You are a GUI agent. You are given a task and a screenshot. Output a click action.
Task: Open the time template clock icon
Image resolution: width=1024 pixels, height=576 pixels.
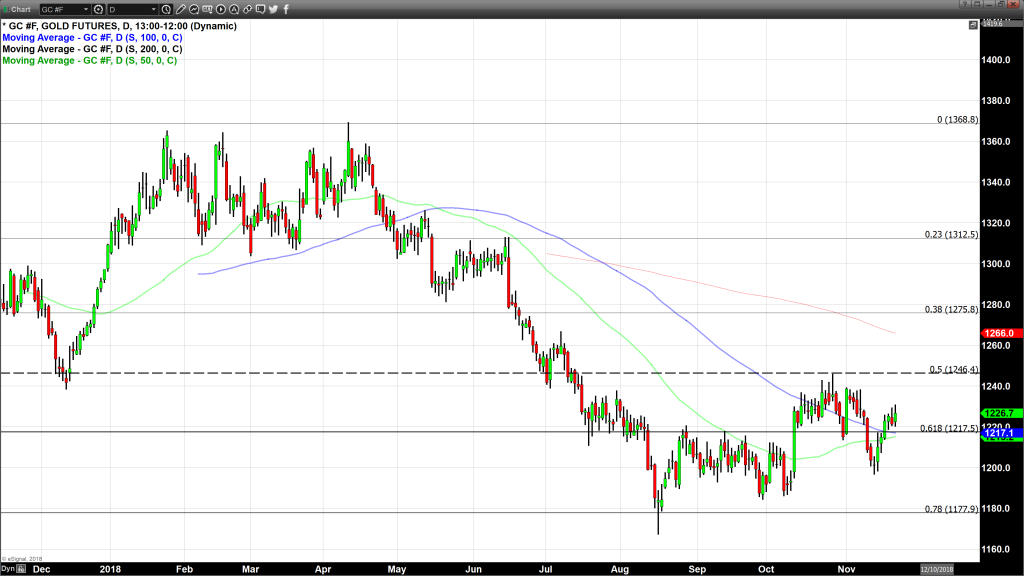166,9
